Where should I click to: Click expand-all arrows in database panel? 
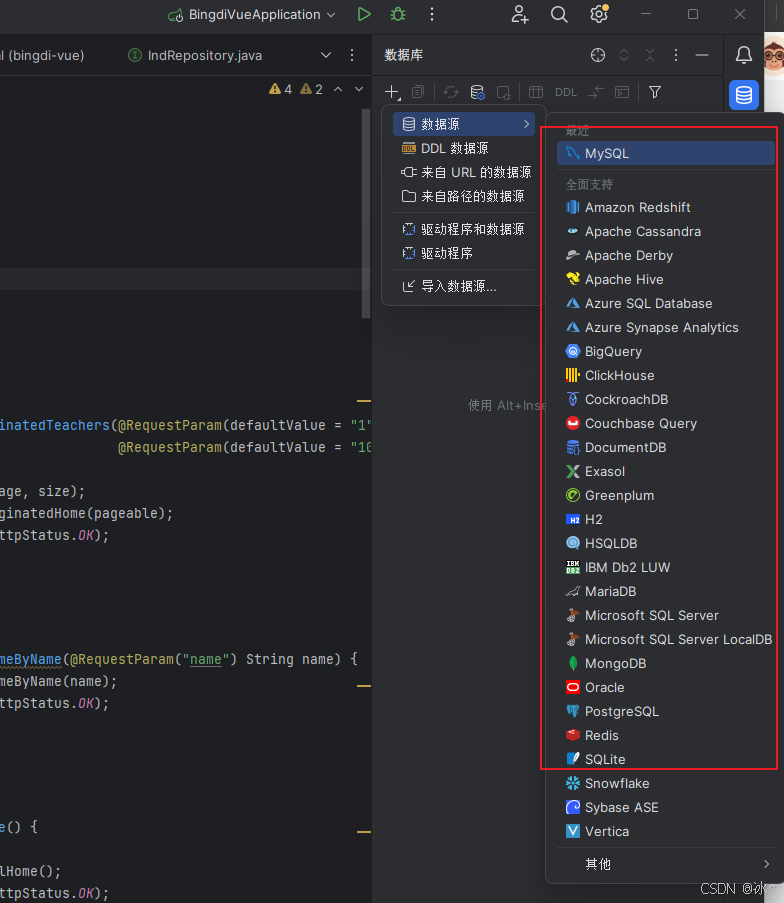click(624, 55)
